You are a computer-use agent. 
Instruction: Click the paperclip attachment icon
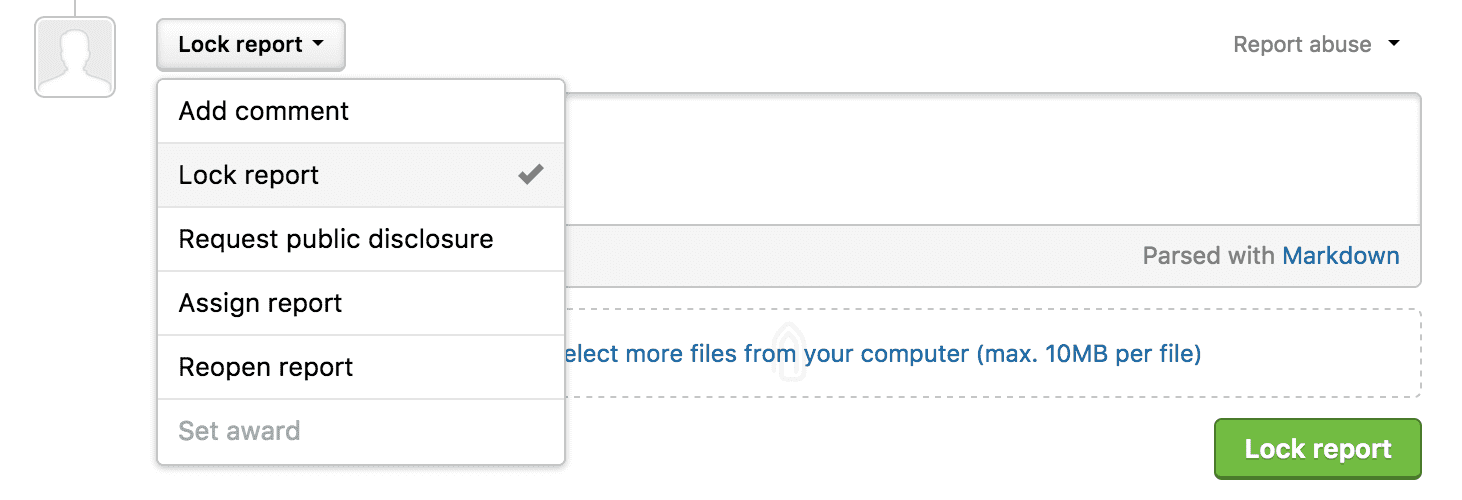click(x=790, y=356)
